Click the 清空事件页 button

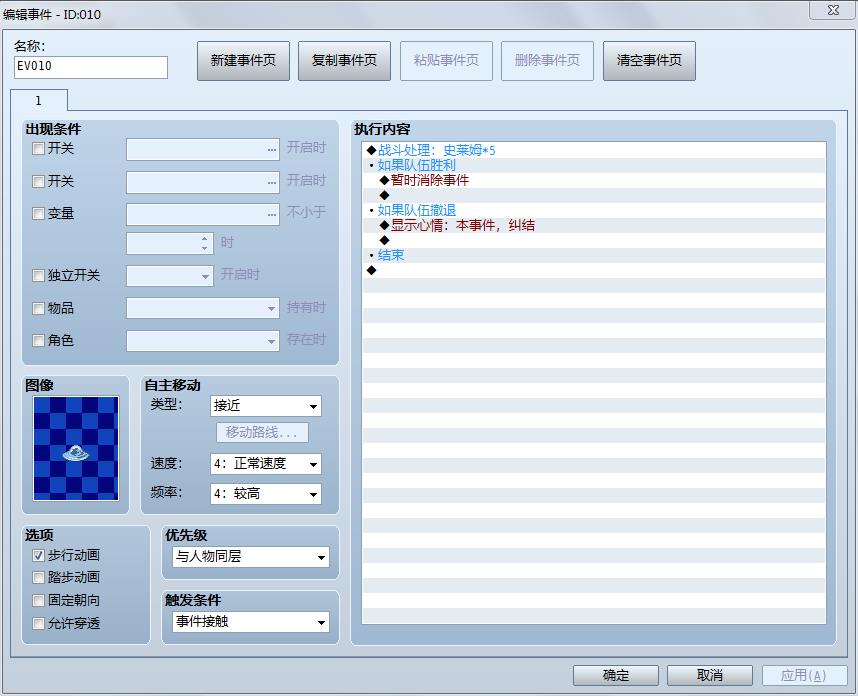tap(649, 61)
